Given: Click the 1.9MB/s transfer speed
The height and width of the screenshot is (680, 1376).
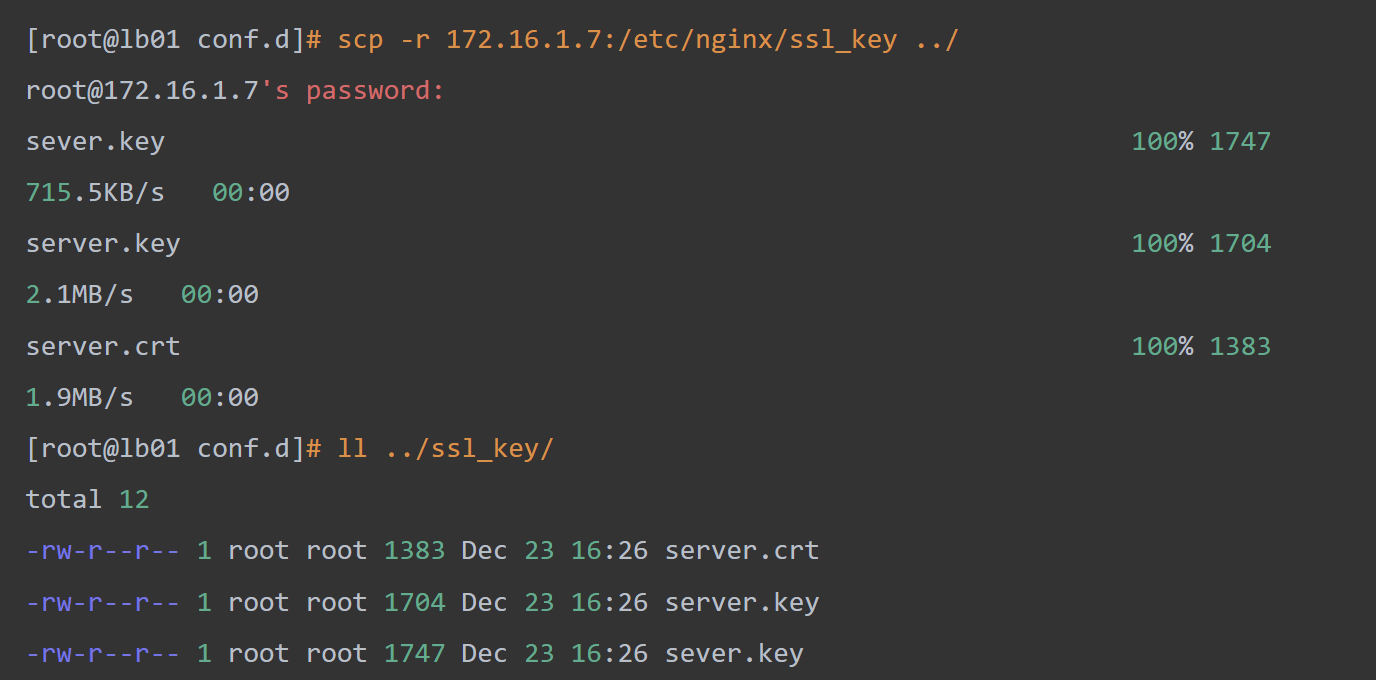Looking at the screenshot, I should click(79, 398).
